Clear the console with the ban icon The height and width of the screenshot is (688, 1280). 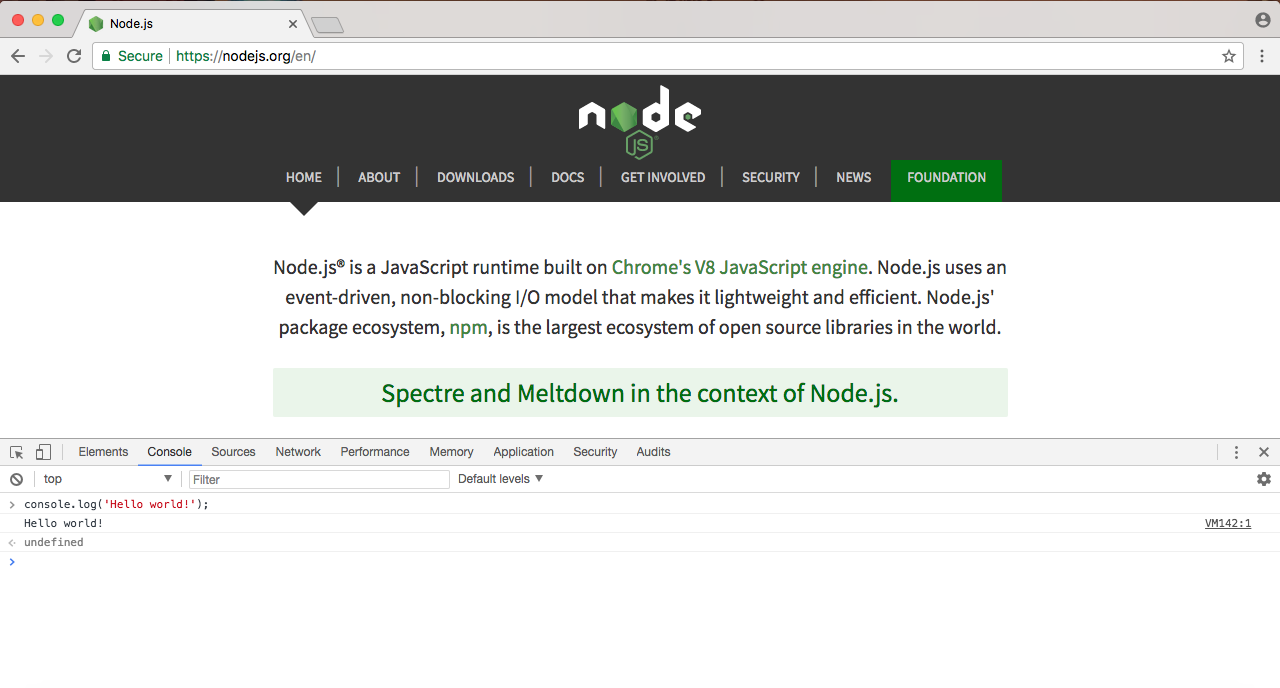pos(16,479)
